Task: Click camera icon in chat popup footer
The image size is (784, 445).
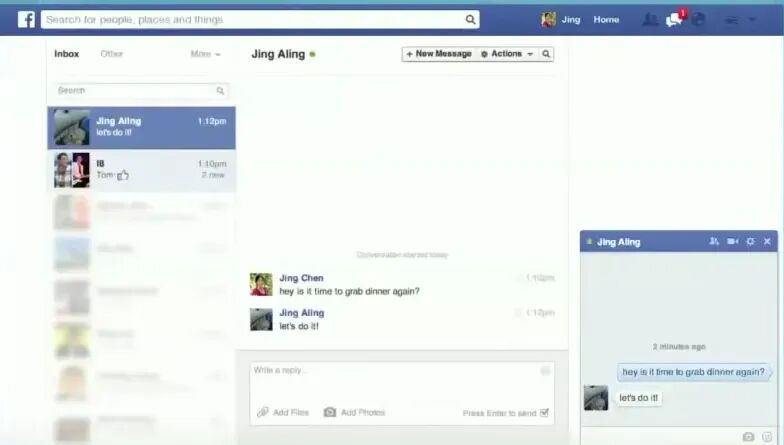Action: 748,436
